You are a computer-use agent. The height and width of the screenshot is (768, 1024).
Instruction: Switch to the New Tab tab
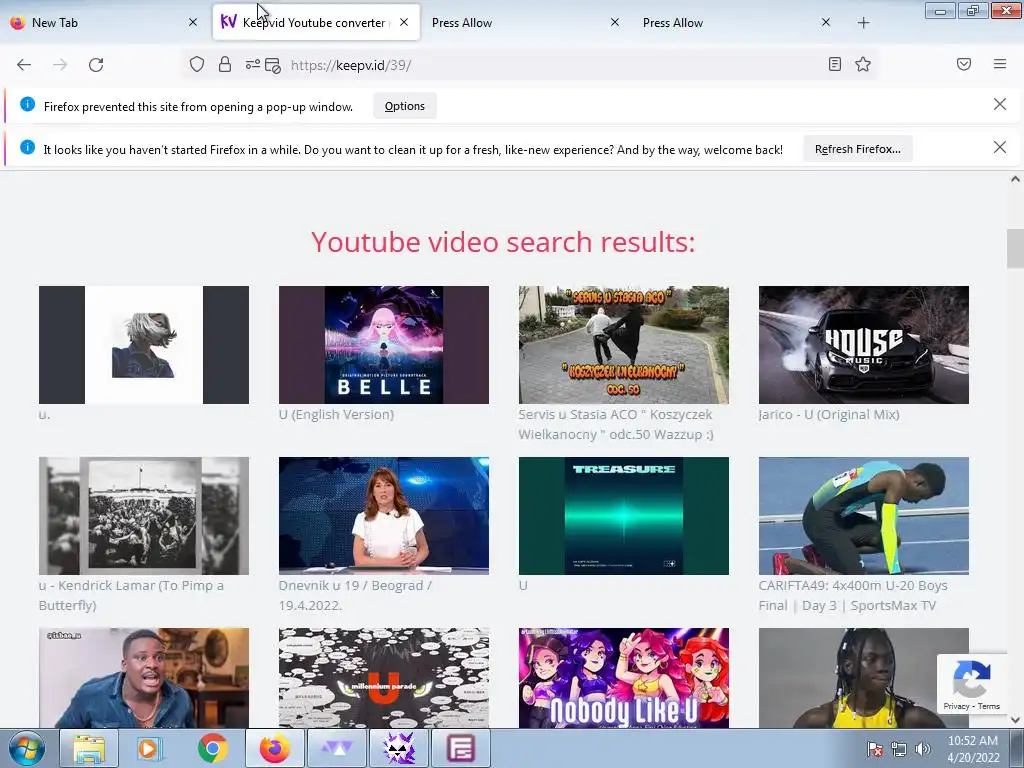click(104, 23)
